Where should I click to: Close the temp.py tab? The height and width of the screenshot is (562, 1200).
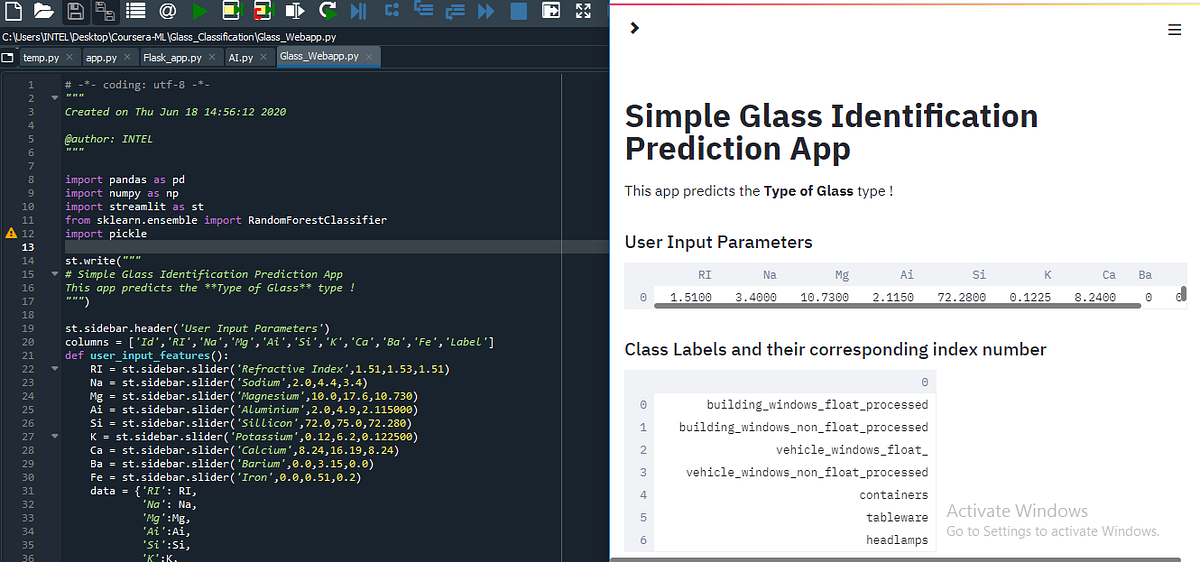pyautogui.click(x=70, y=57)
